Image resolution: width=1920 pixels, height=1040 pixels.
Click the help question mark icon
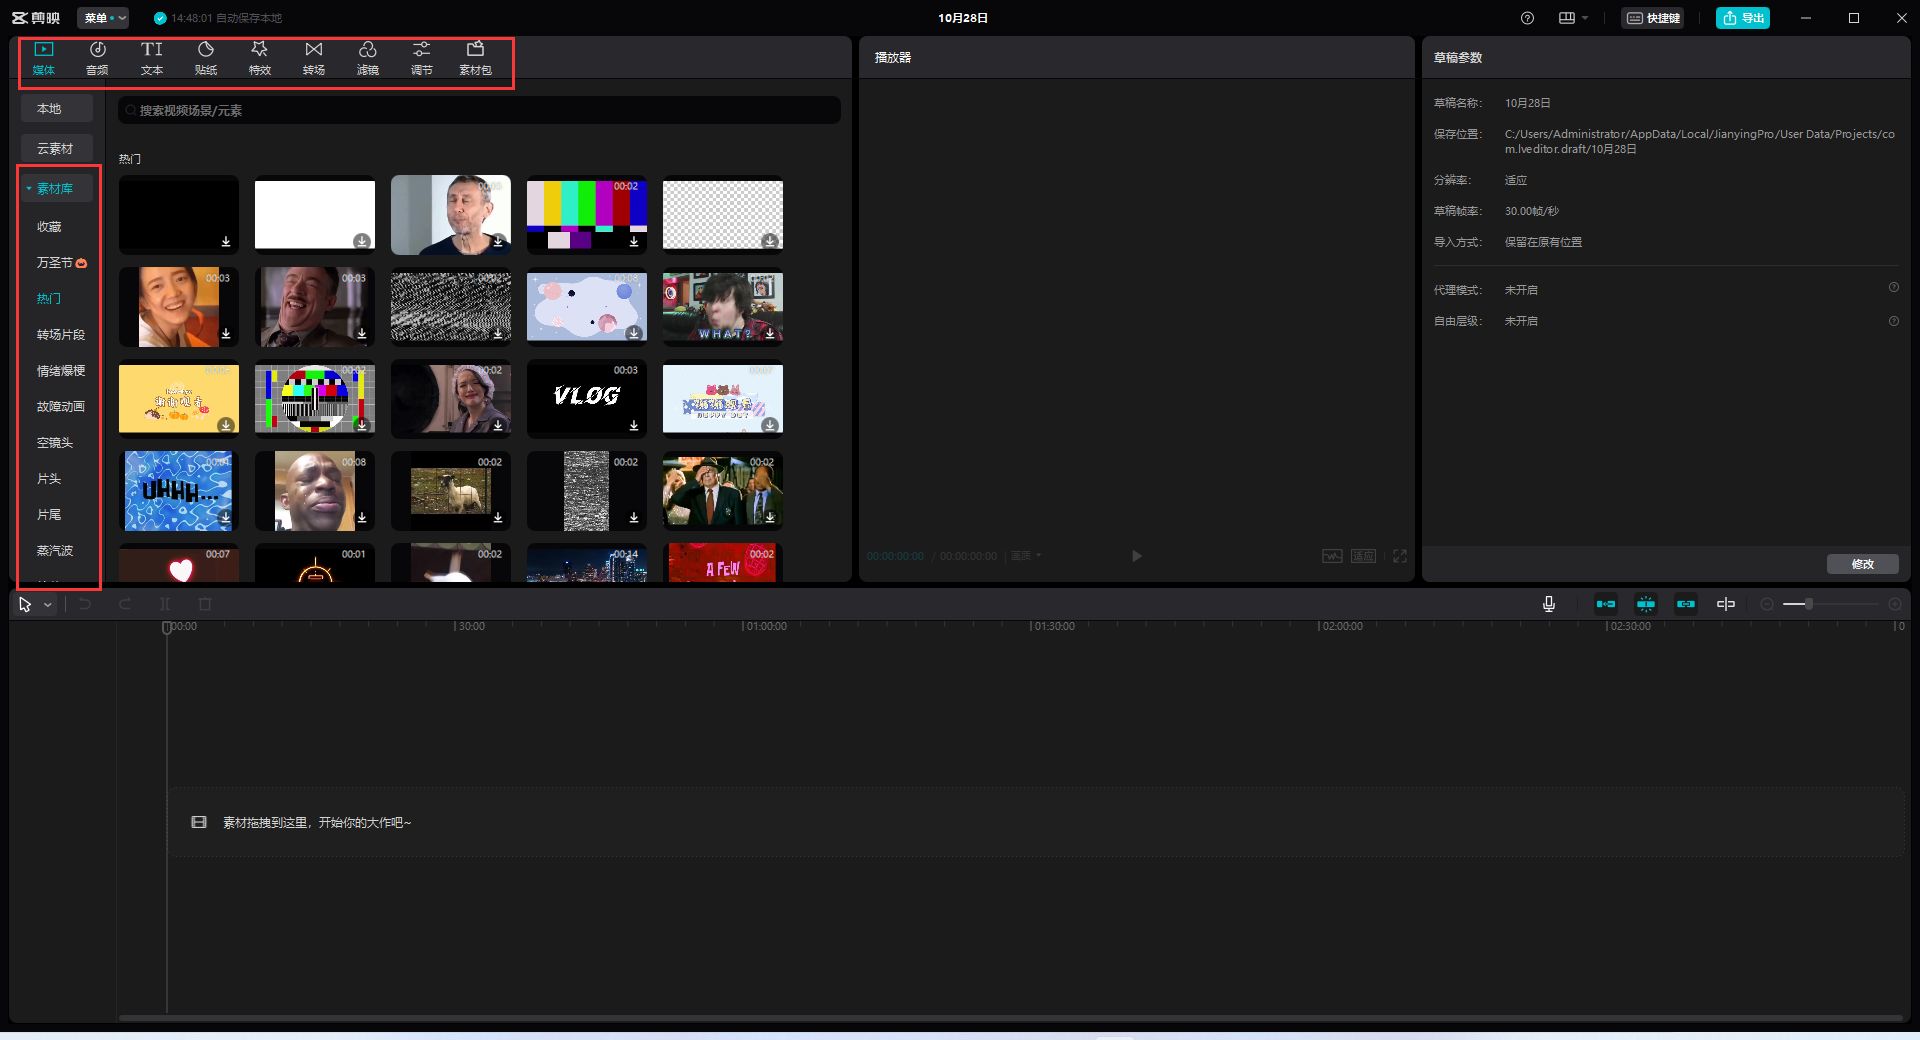[1527, 18]
